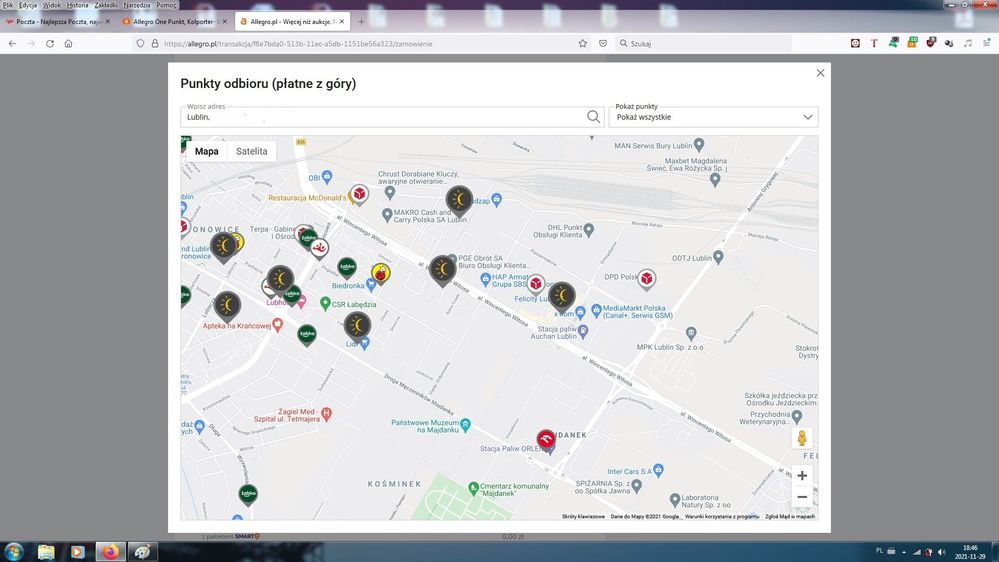This screenshot has height=562, width=999.
Task: Open the Edycja menu
Action: pos(27,5)
